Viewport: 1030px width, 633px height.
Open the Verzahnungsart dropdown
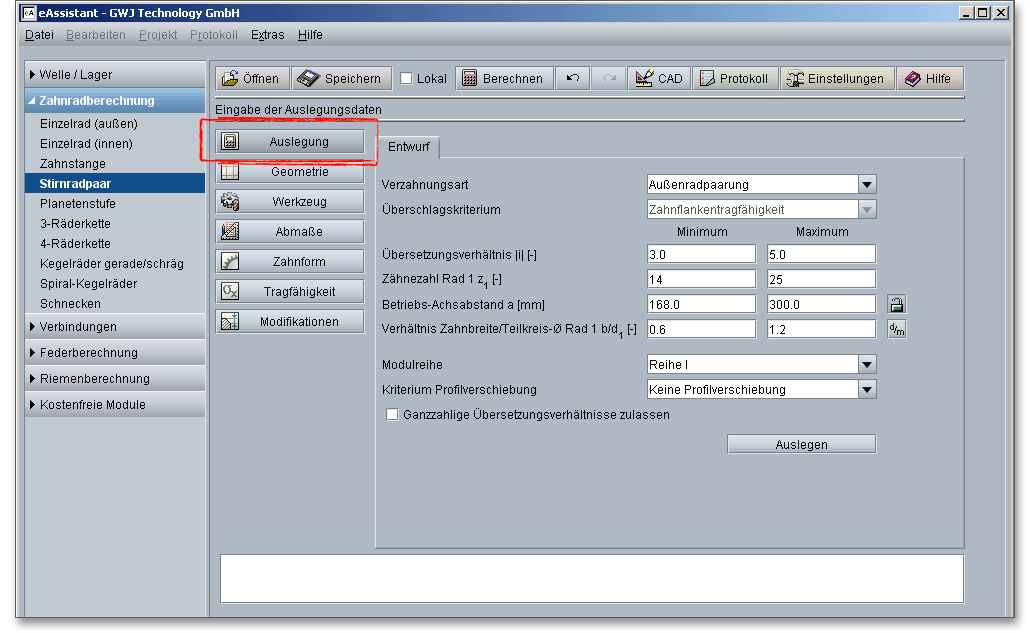click(866, 185)
